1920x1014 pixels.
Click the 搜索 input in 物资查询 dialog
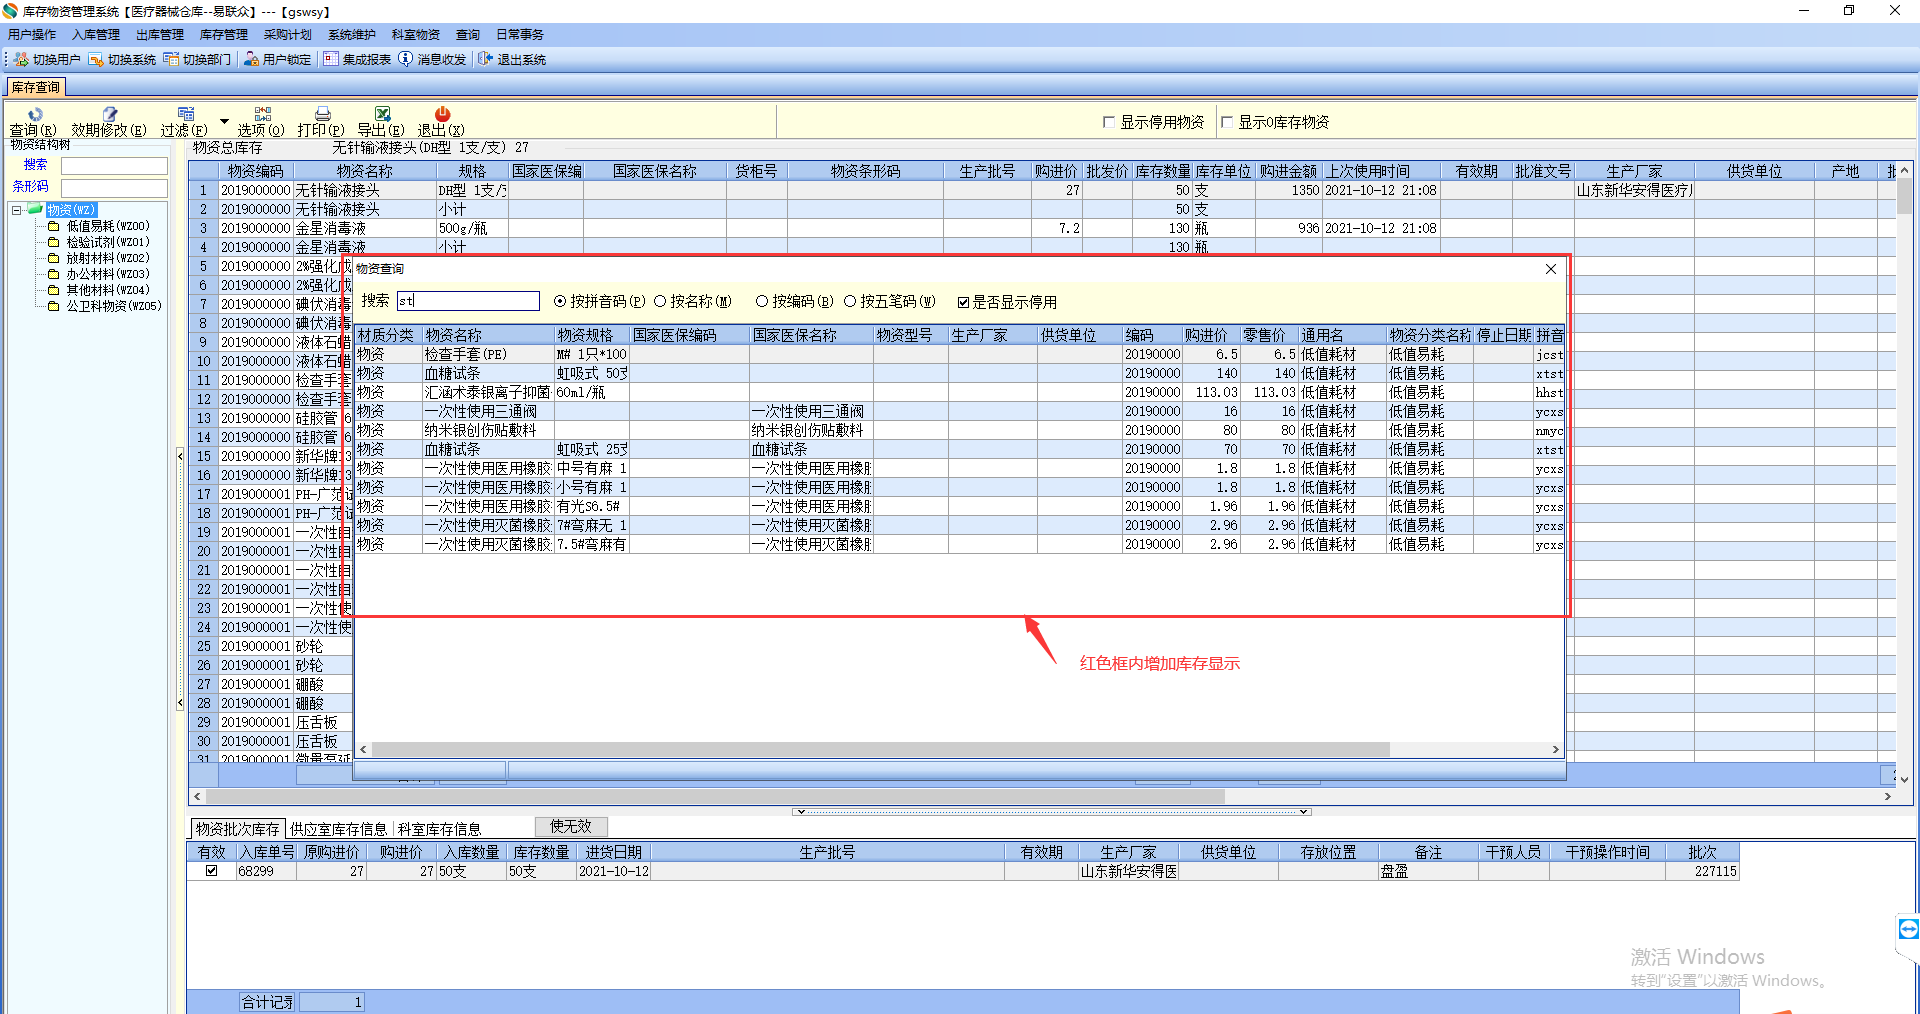(x=468, y=301)
